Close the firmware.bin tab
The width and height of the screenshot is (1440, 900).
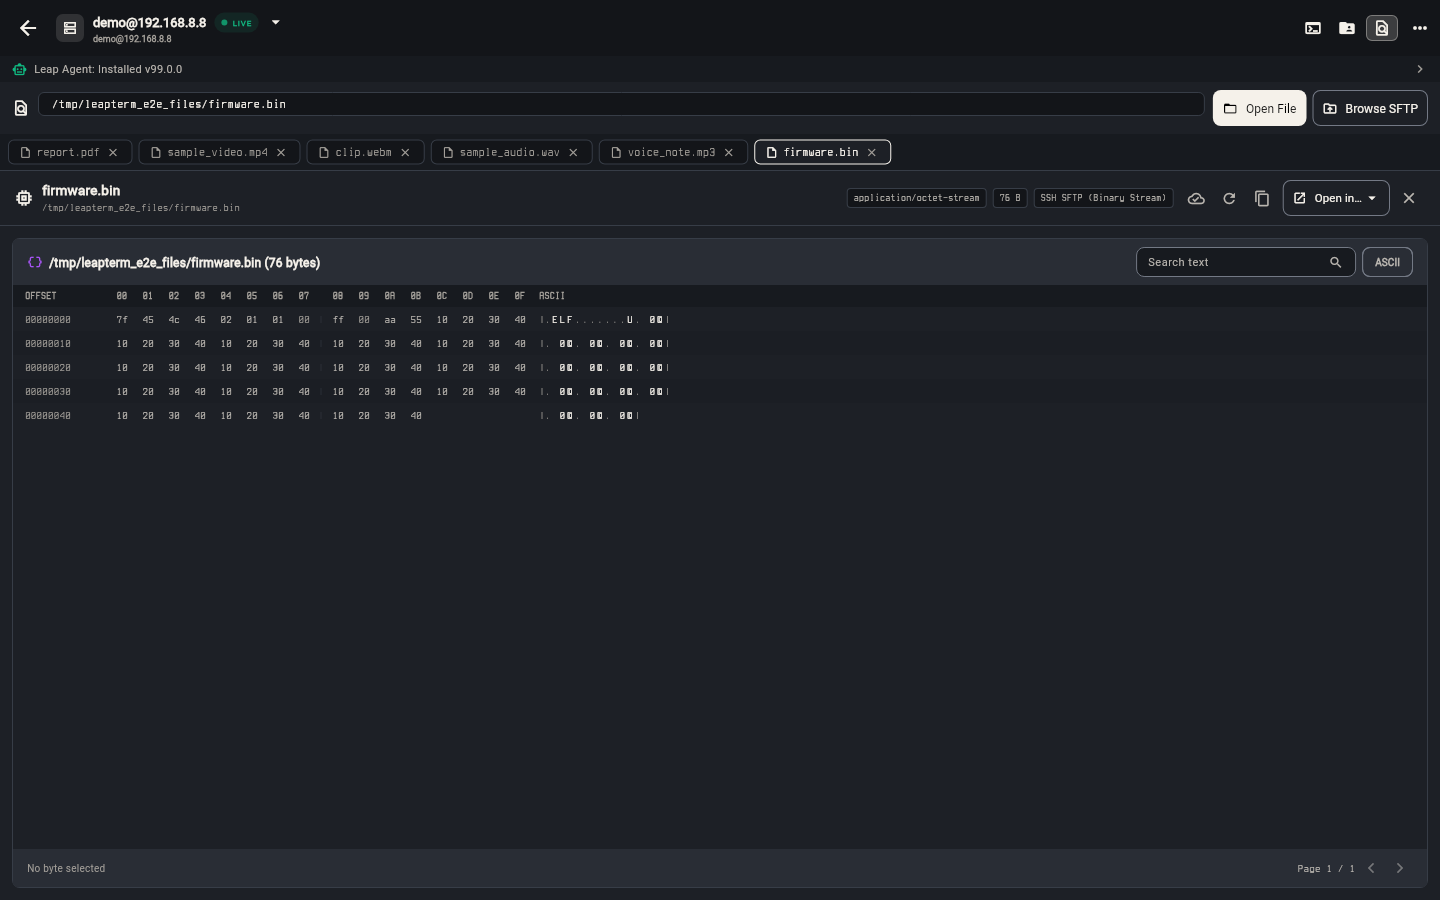(x=872, y=152)
